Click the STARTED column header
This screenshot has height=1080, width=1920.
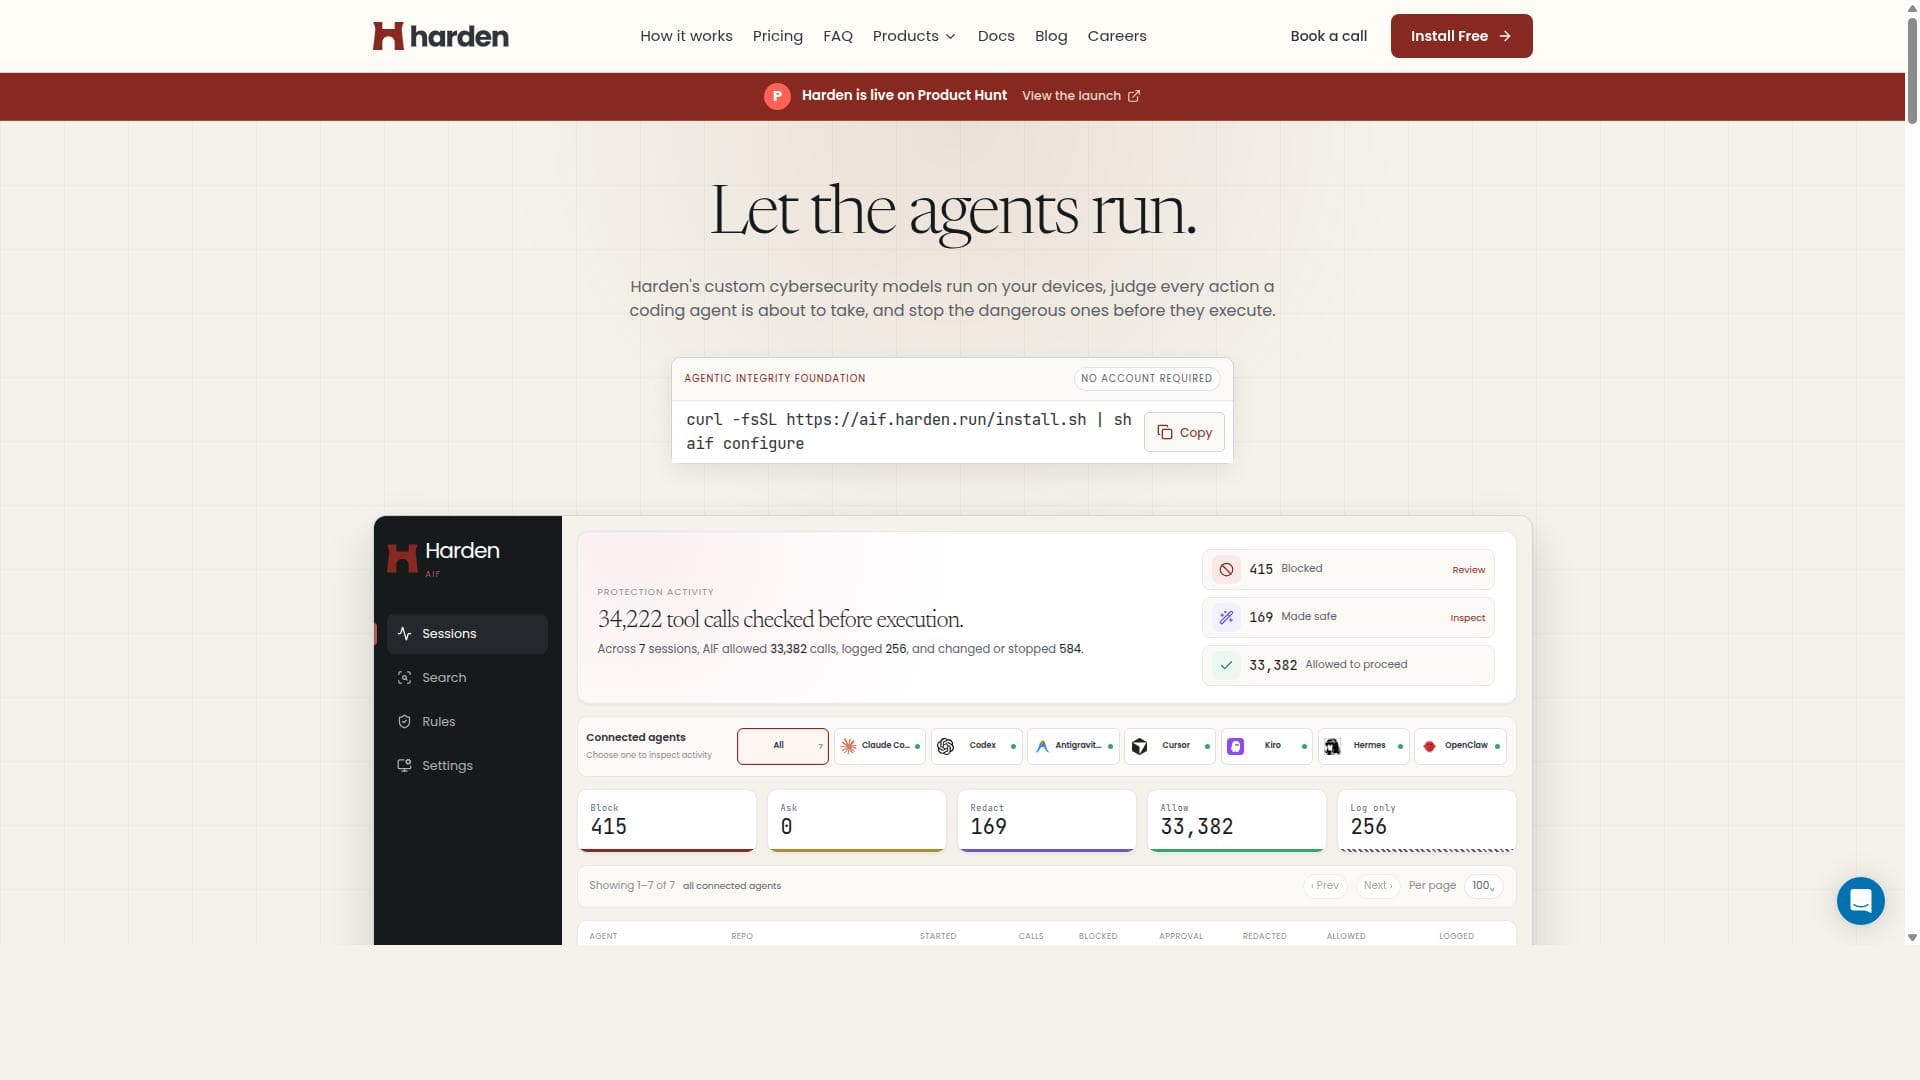tap(938, 937)
